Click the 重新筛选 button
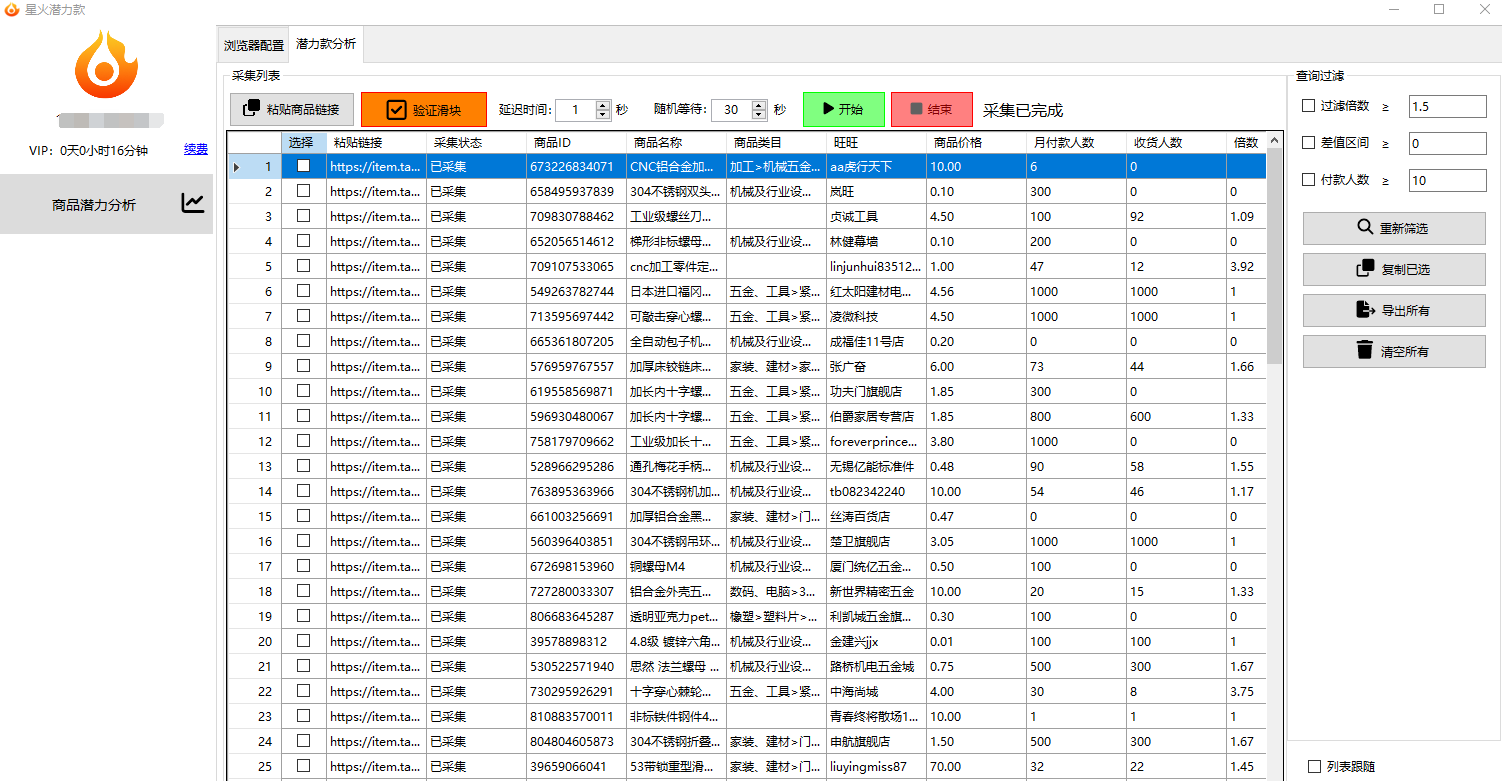The width and height of the screenshot is (1502, 781). pos(1394,228)
